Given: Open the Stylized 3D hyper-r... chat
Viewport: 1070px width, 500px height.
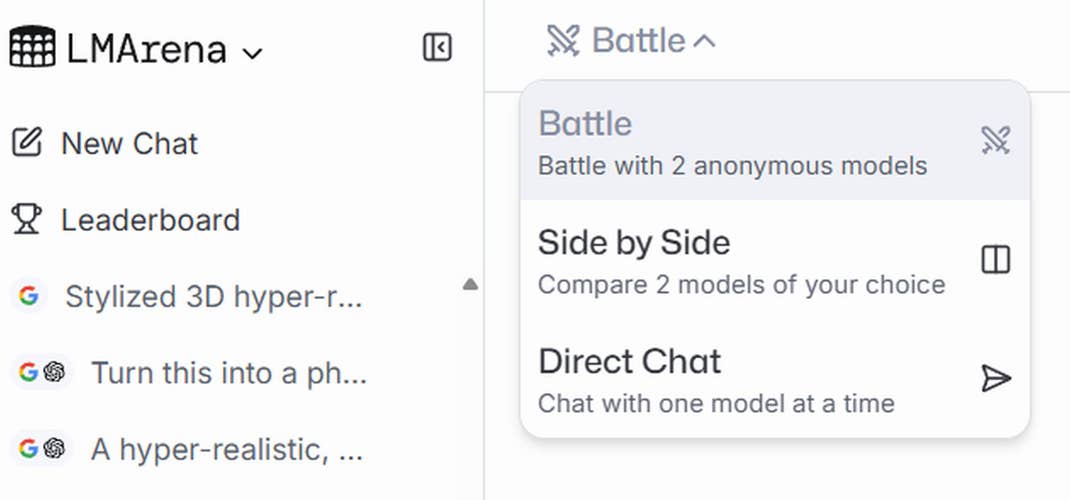Looking at the screenshot, I should [213, 296].
